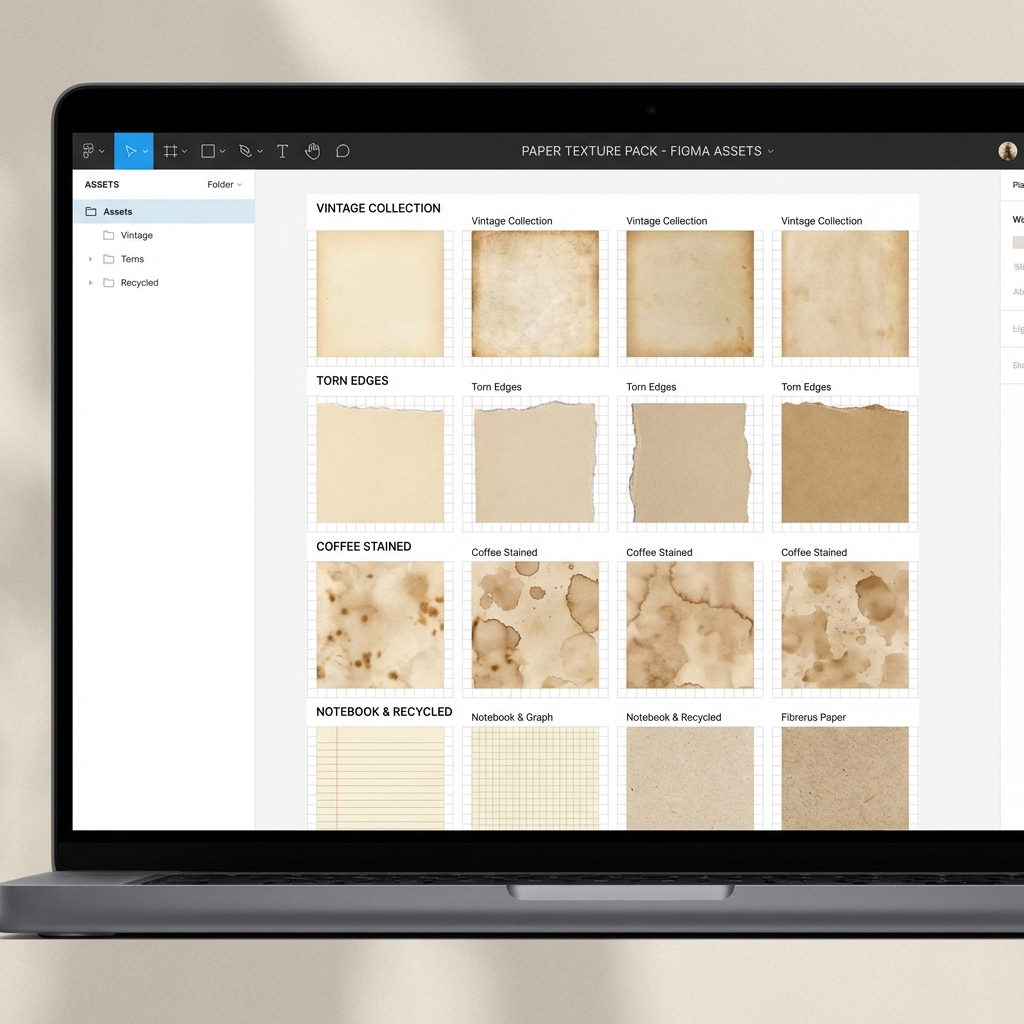Select the Pen tool
This screenshot has height=1024, width=1024.
point(245,151)
